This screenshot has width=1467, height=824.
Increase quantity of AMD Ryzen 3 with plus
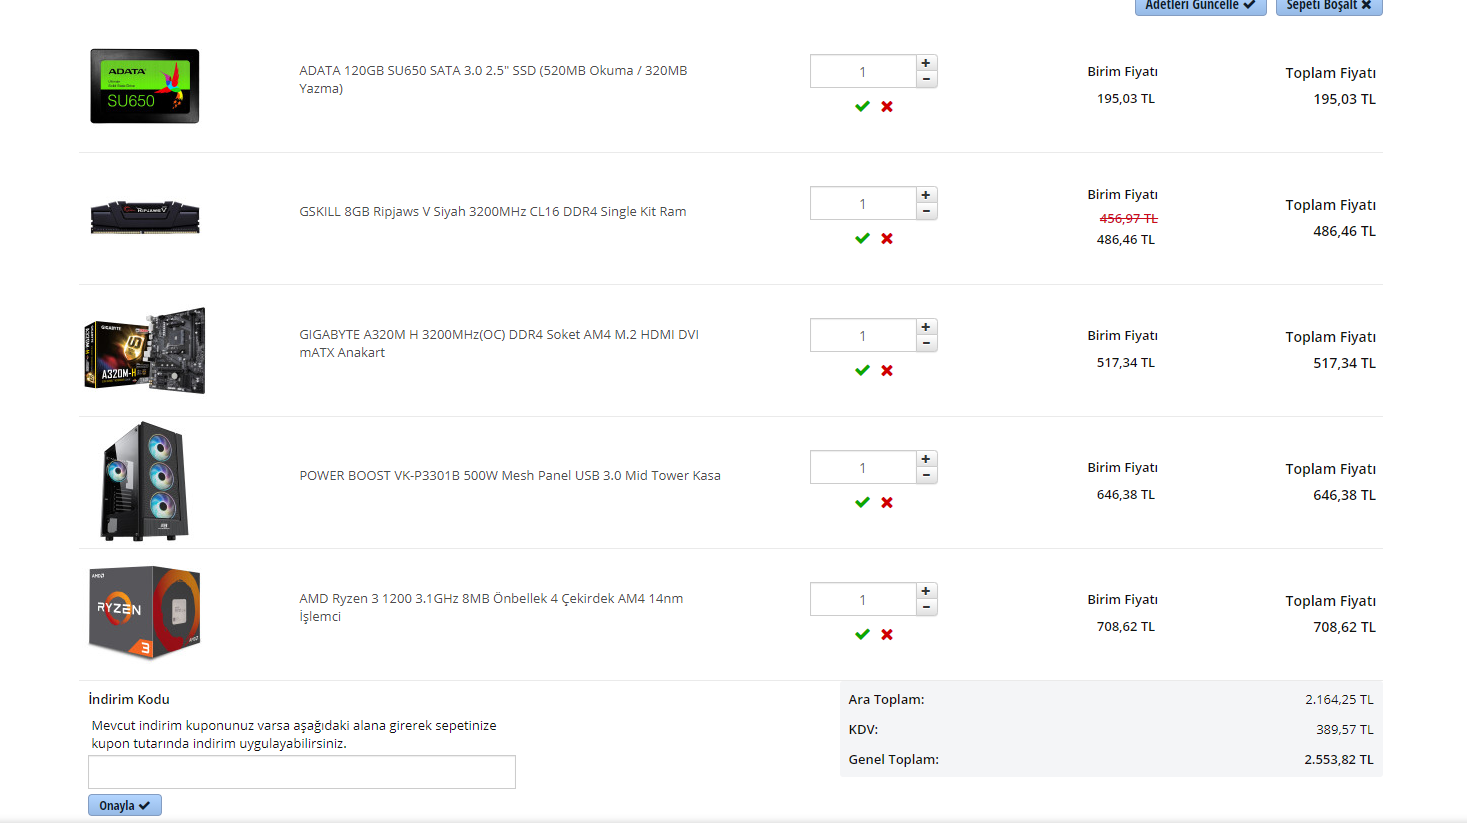tap(926, 591)
